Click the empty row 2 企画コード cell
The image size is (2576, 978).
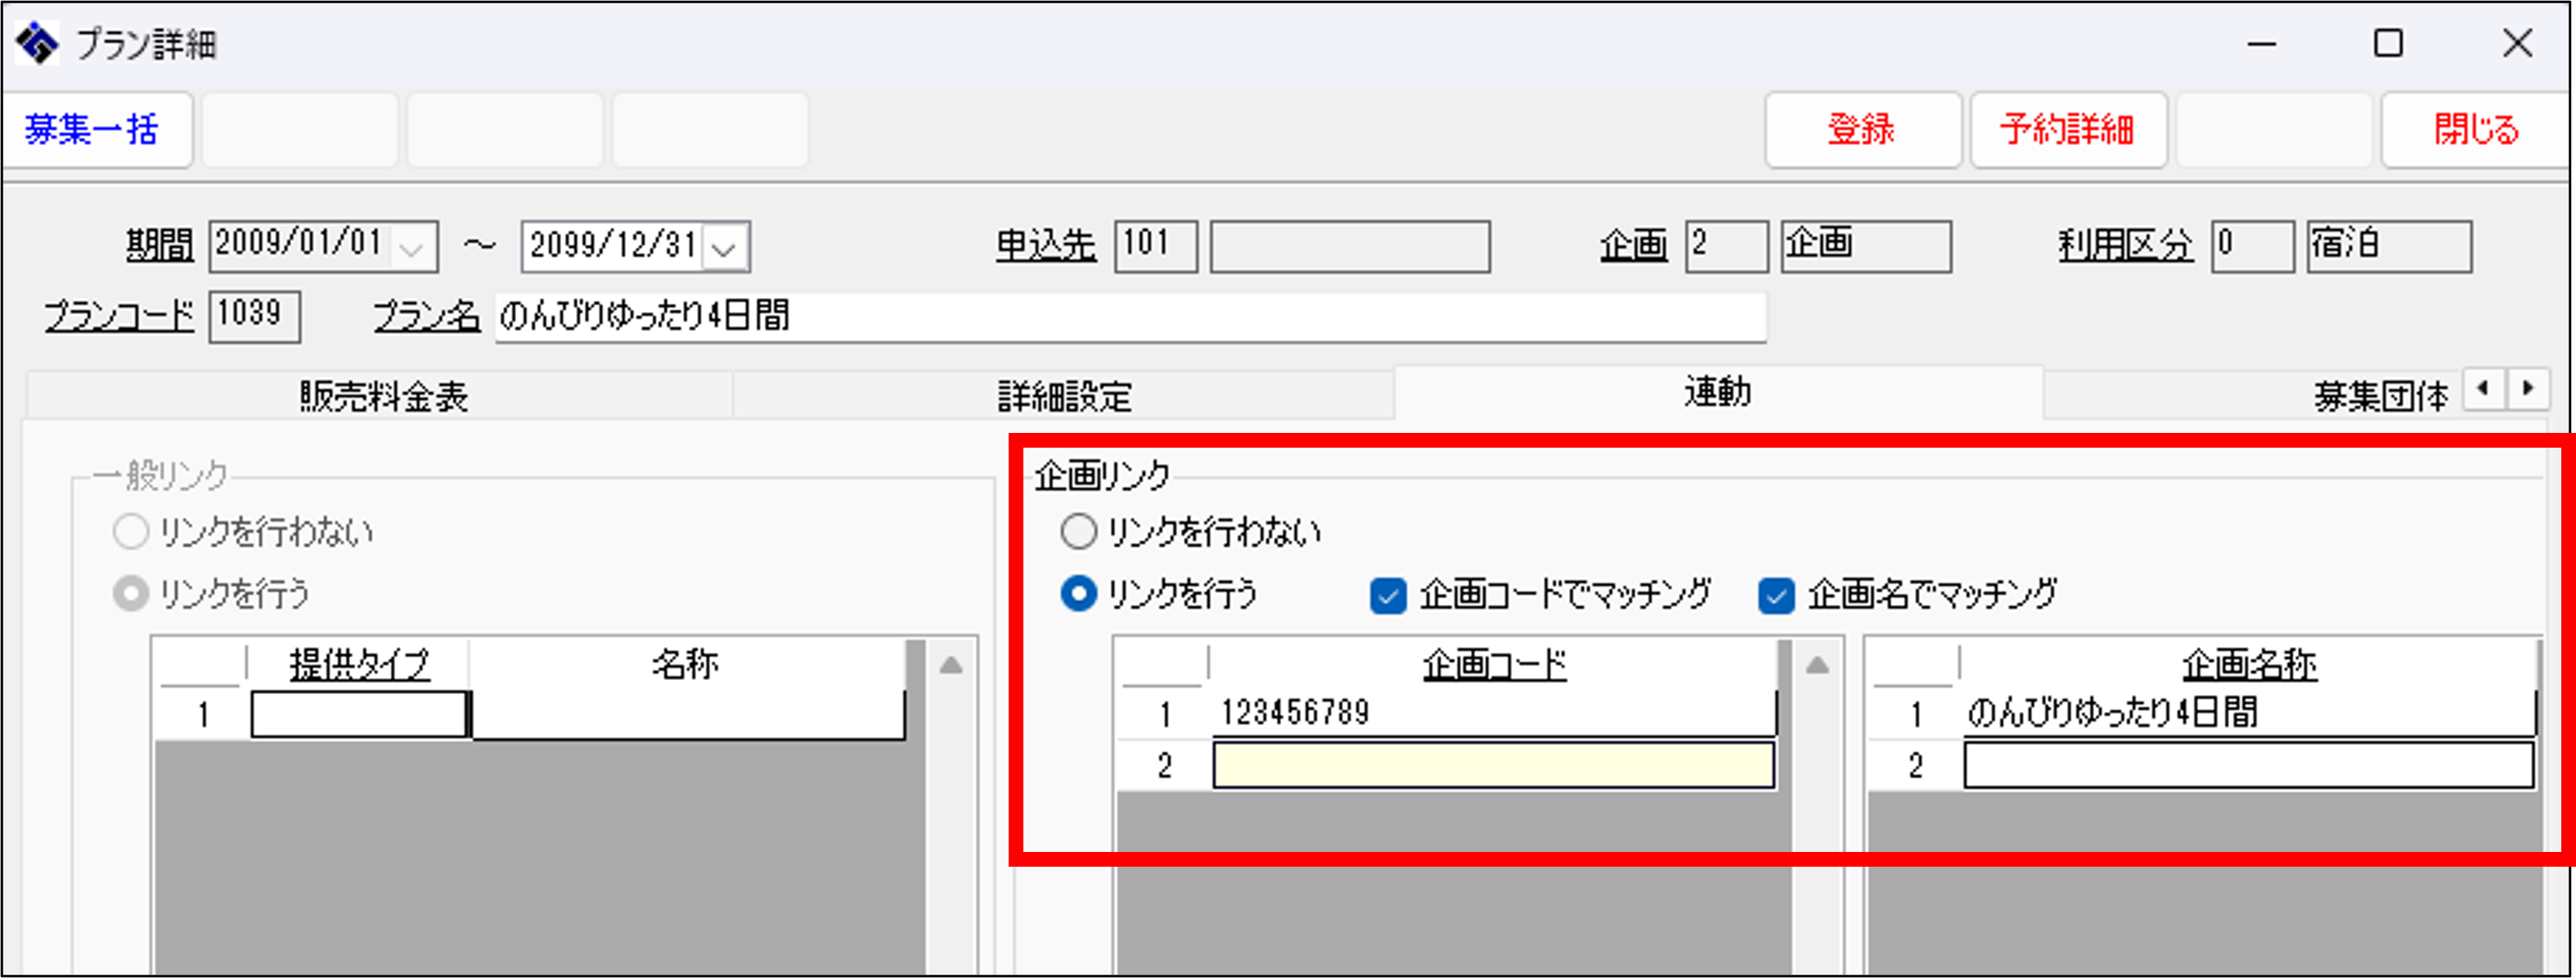pos(1493,766)
